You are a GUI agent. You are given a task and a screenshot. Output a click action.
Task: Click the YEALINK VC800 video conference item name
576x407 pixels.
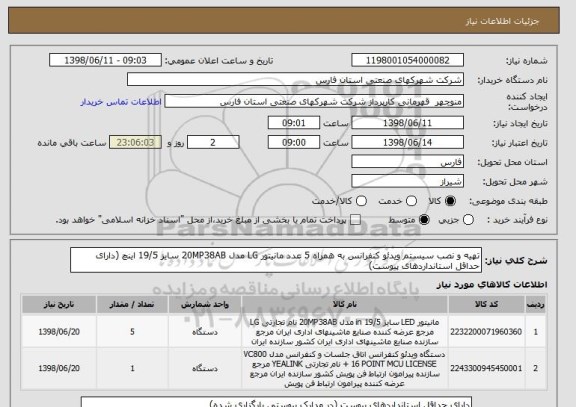point(345,369)
